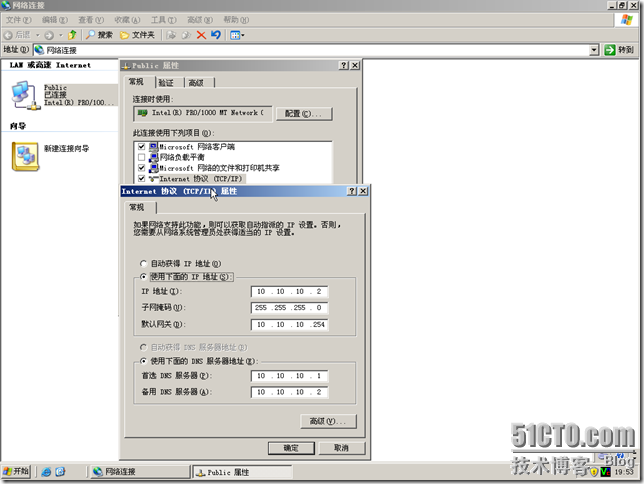Switch to 验证 tab in Public properties
The height and width of the screenshot is (484, 644).
pyautogui.click(x=166, y=83)
